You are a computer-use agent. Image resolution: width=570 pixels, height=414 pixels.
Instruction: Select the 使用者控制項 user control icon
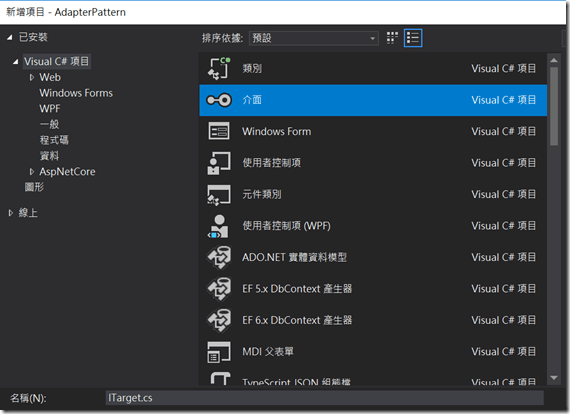(219, 163)
